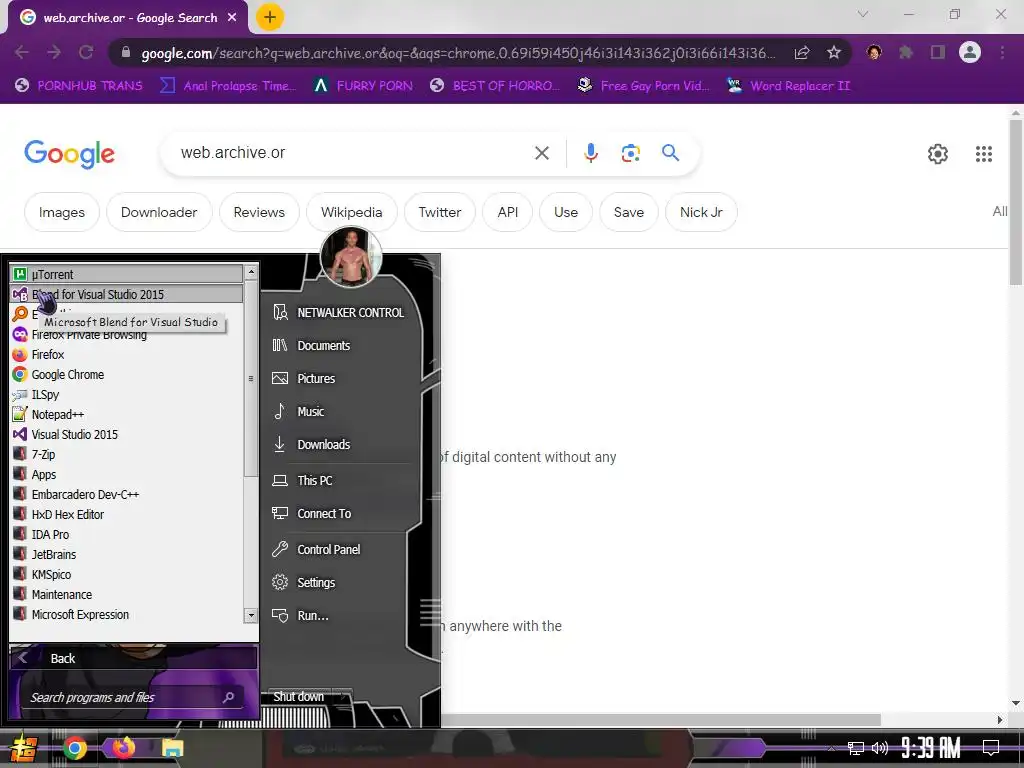The image size is (1024, 768).
Task: Click the Shut down button
Action: [298, 697]
